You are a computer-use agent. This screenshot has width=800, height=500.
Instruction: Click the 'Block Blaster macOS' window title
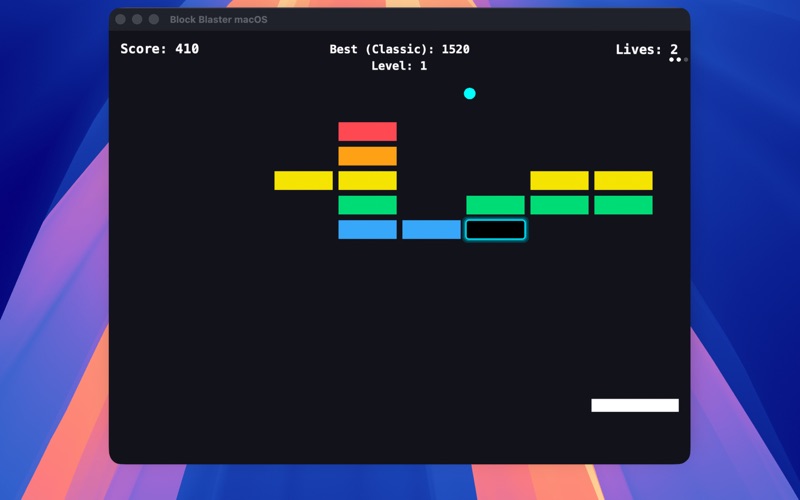[218, 19]
